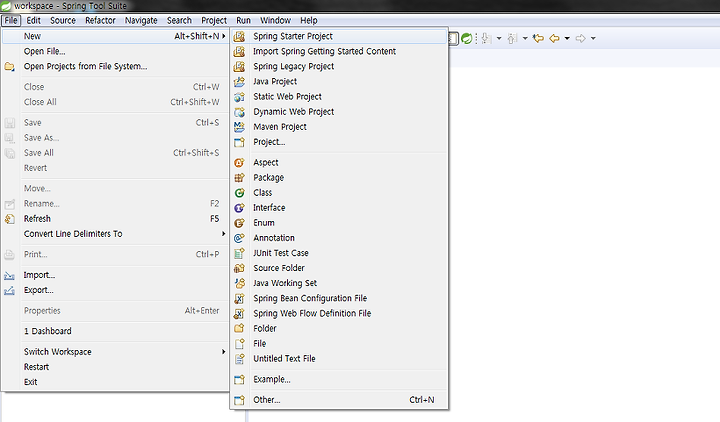Open the Edit menu

pyautogui.click(x=34, y=20)
